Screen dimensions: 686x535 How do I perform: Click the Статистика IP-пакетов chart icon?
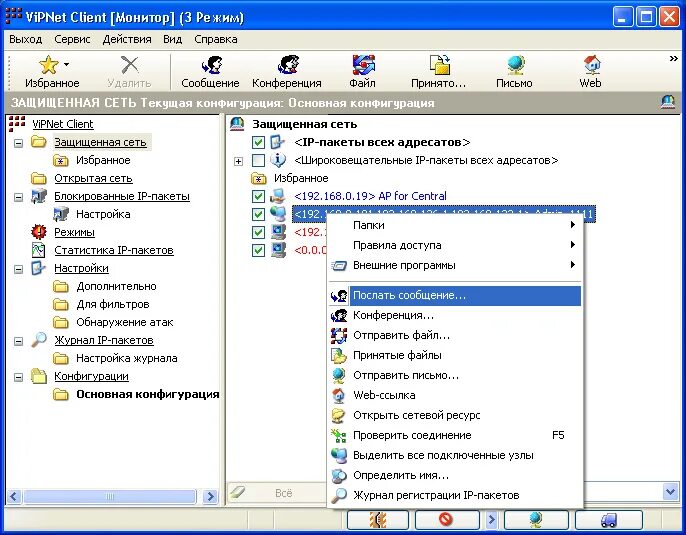38,250
